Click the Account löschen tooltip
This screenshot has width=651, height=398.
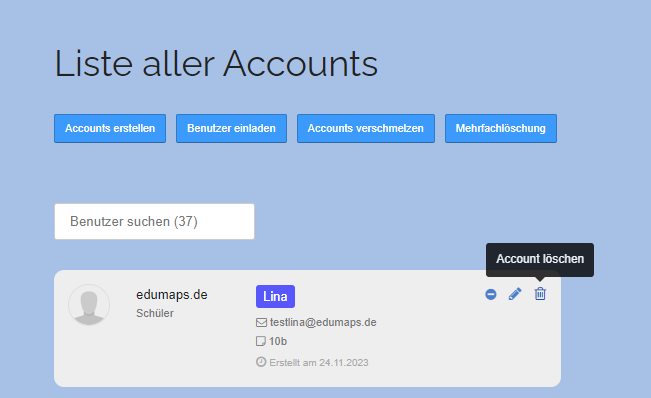coord(540,259)
